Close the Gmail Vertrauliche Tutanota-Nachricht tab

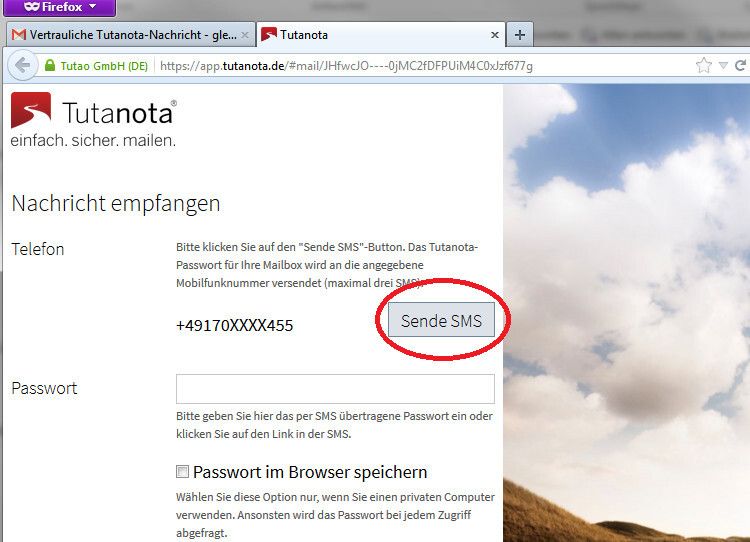coord(244,35)
